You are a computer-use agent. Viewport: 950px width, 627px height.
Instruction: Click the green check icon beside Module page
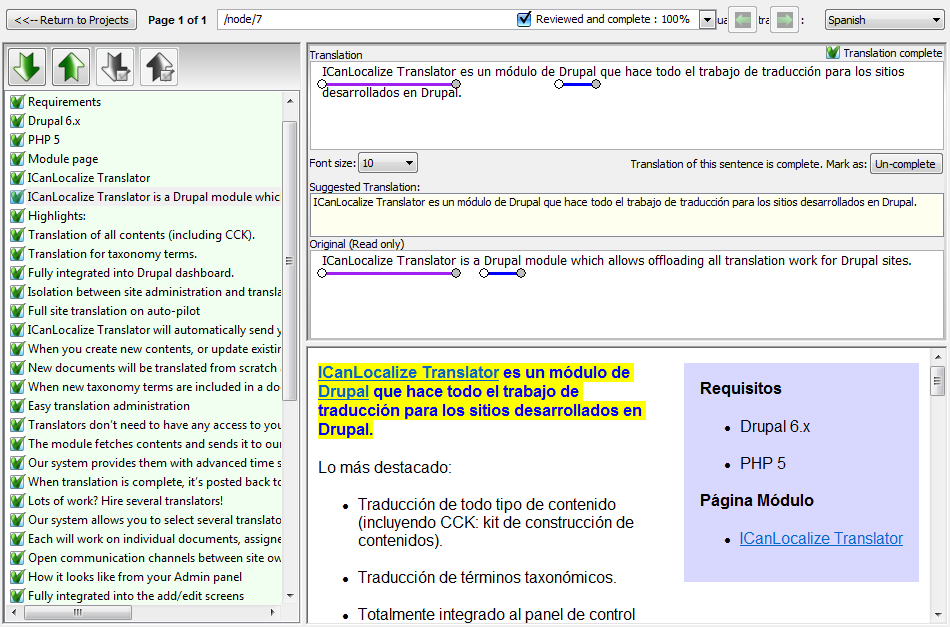click(17, 159)
